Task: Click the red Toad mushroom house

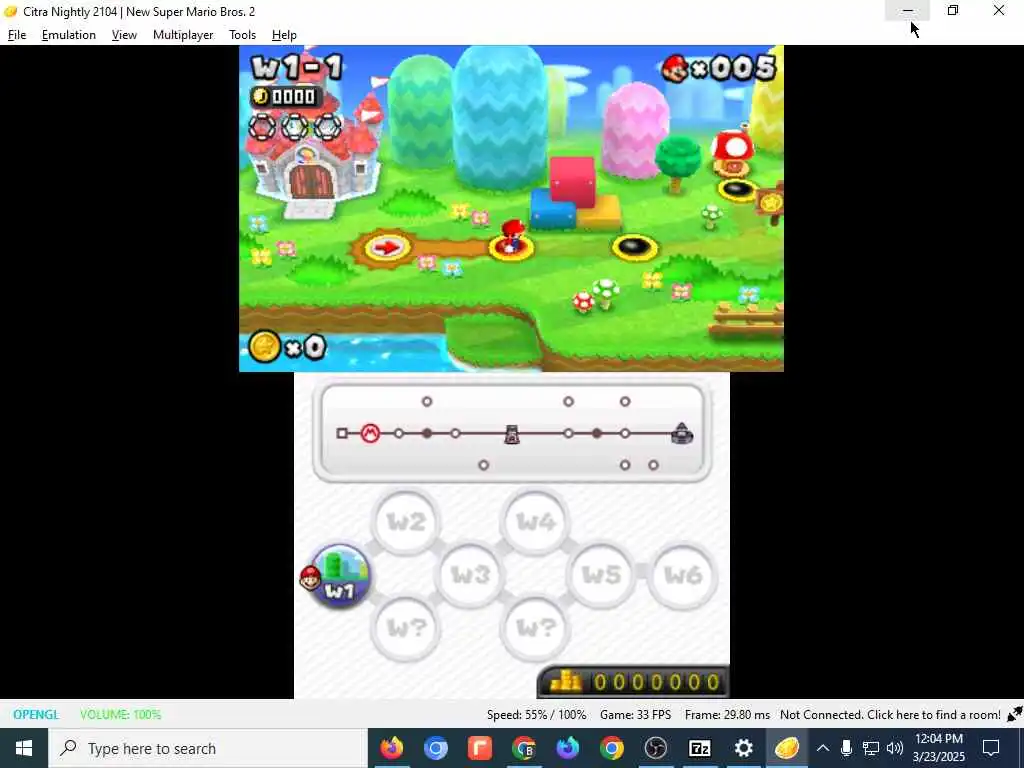Action: coord(731,152)
